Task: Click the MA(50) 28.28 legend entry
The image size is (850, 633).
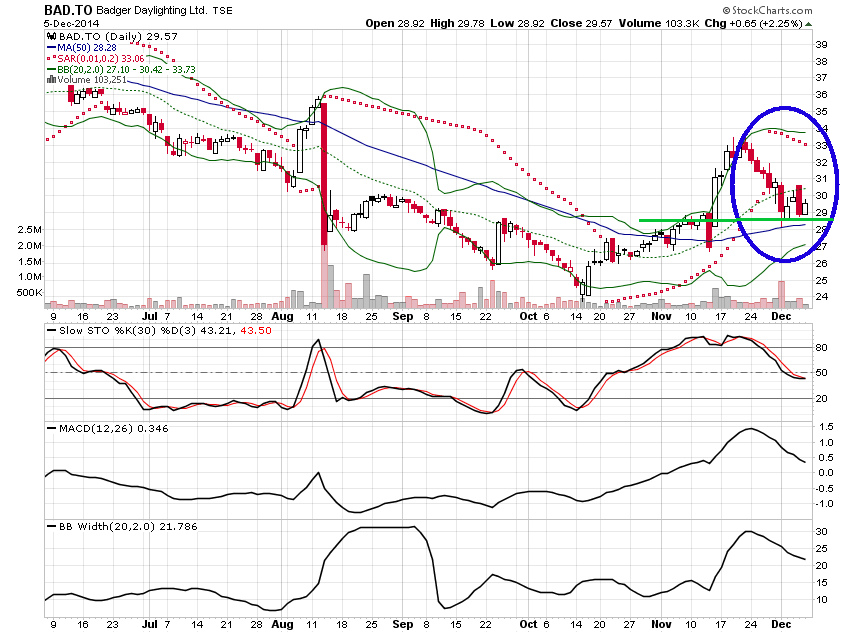Action: coord(87,48)
